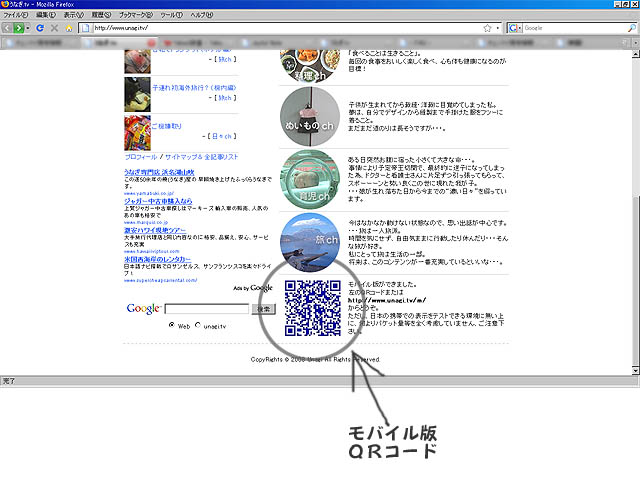Open the ファイル(F) menu
This screenshot has height=480, width=640.
[x=16, y=15]
